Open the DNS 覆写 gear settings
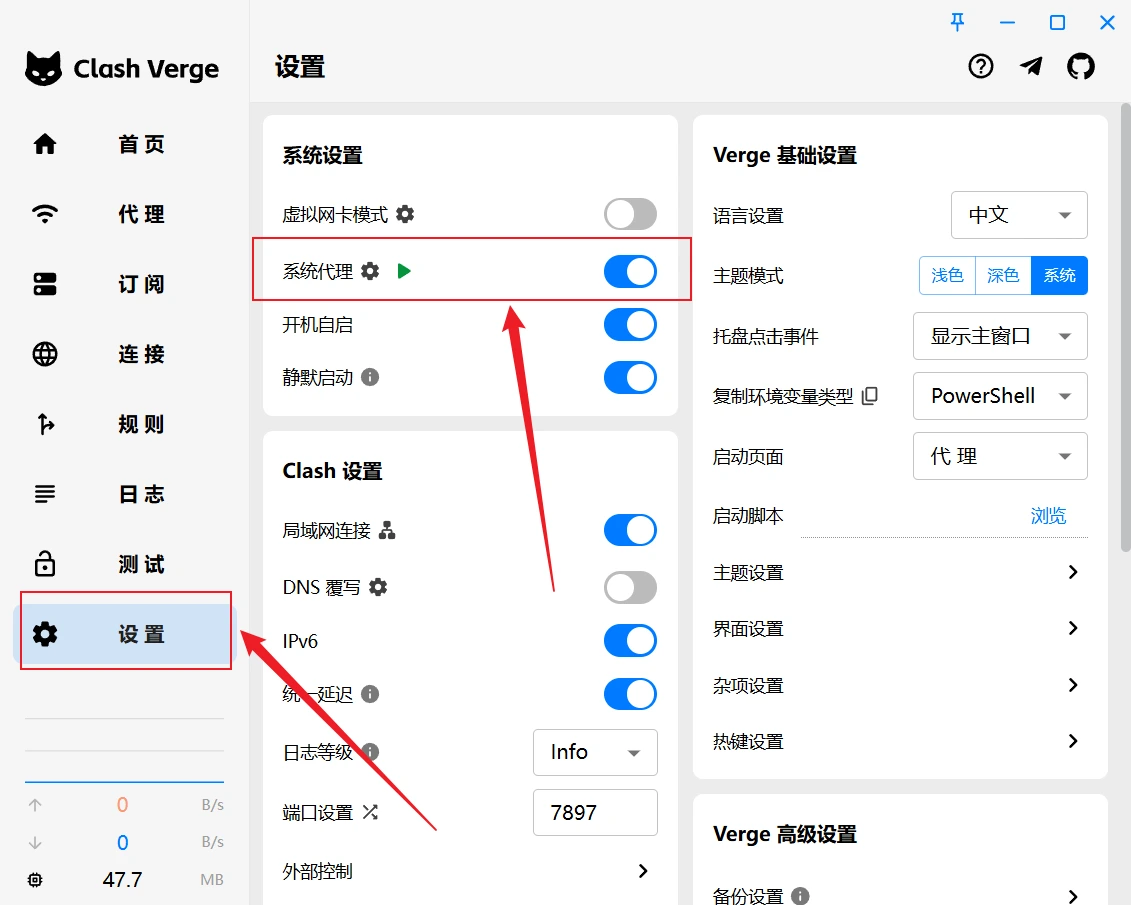Viewport: 1131px width, 905px height. click(x=378, y=587)
